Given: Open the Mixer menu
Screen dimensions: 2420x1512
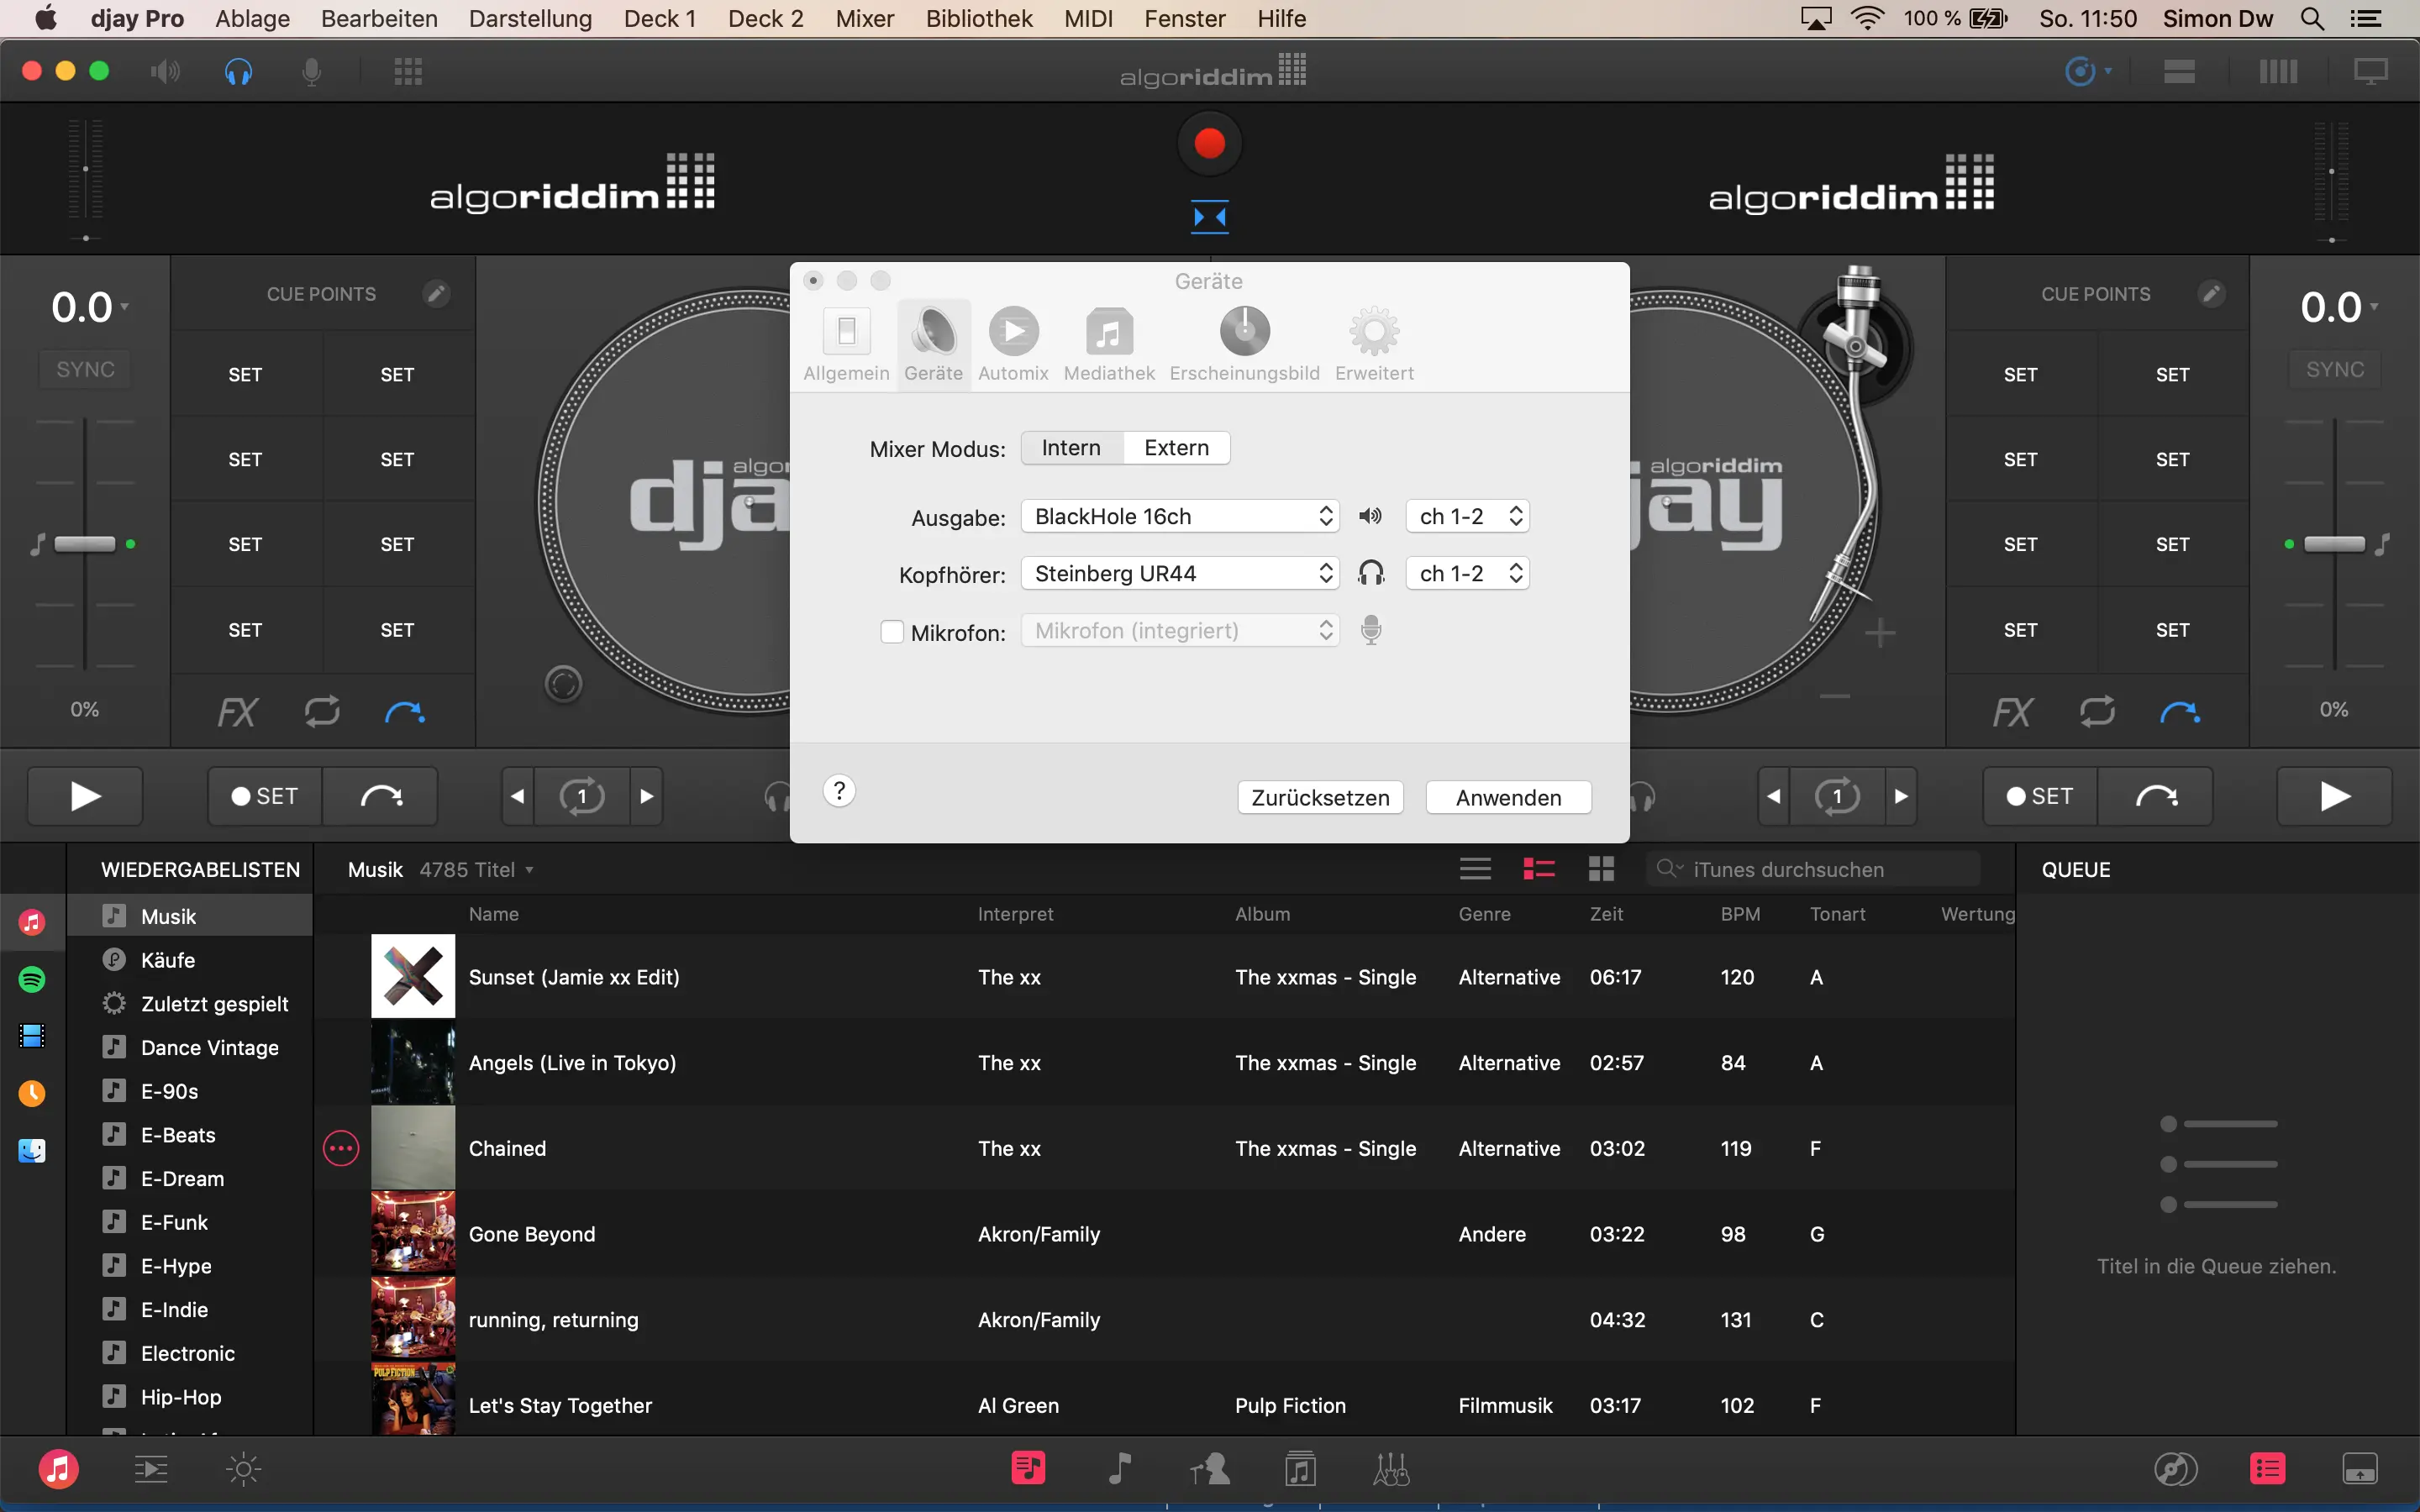Looking at the screenshot, I should (x=864, y=18).
